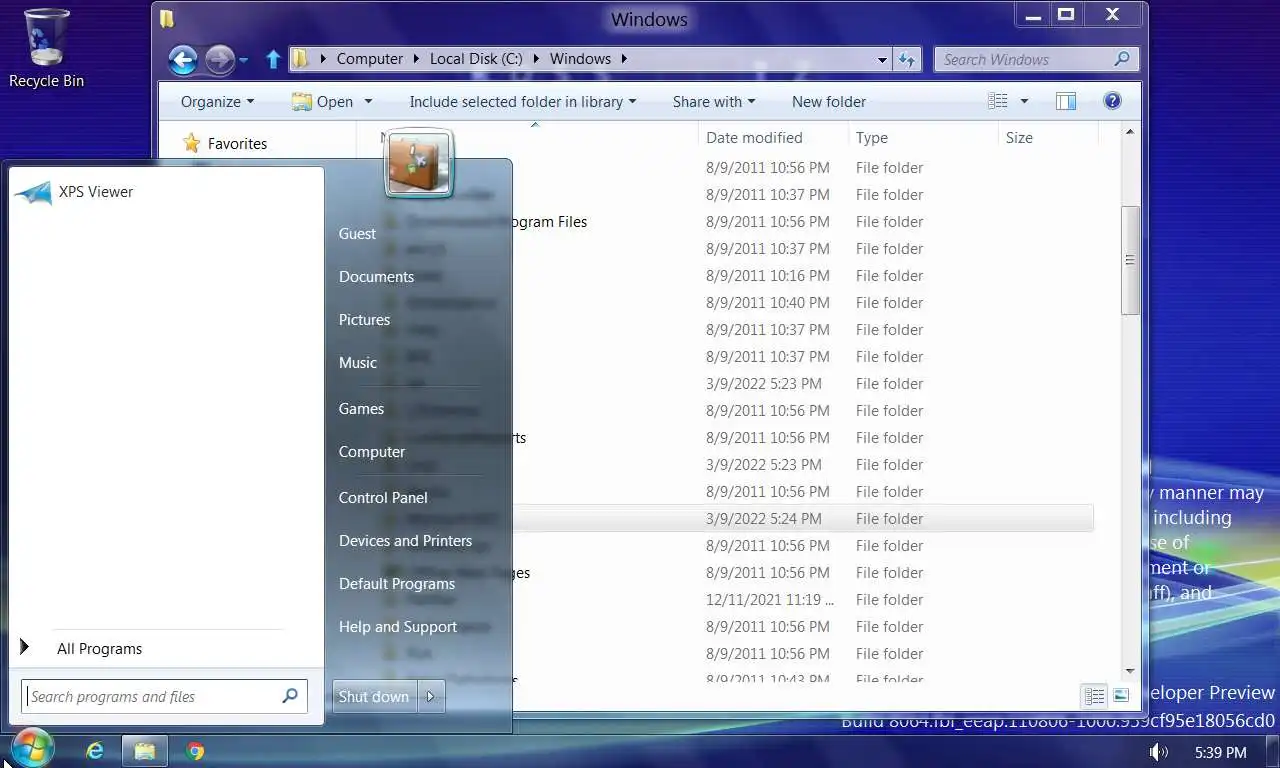Open Devices and Printers
The image size is (1280, 768).
[405, 540]
